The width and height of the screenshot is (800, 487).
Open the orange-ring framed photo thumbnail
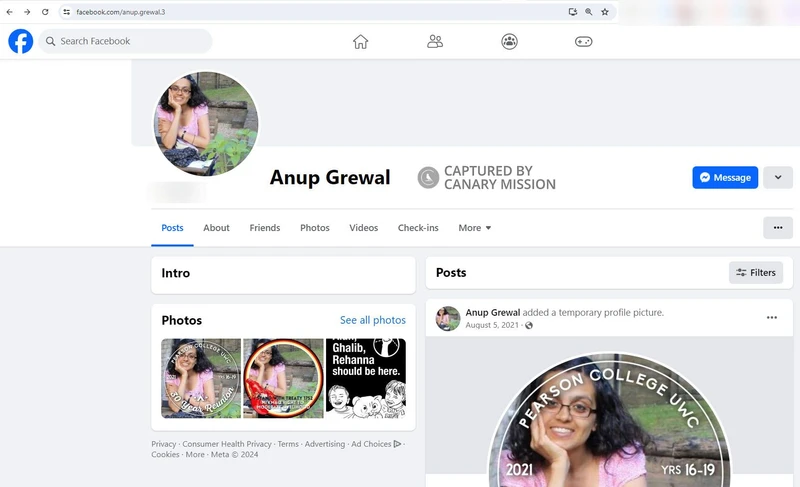(x=284, y=378)
